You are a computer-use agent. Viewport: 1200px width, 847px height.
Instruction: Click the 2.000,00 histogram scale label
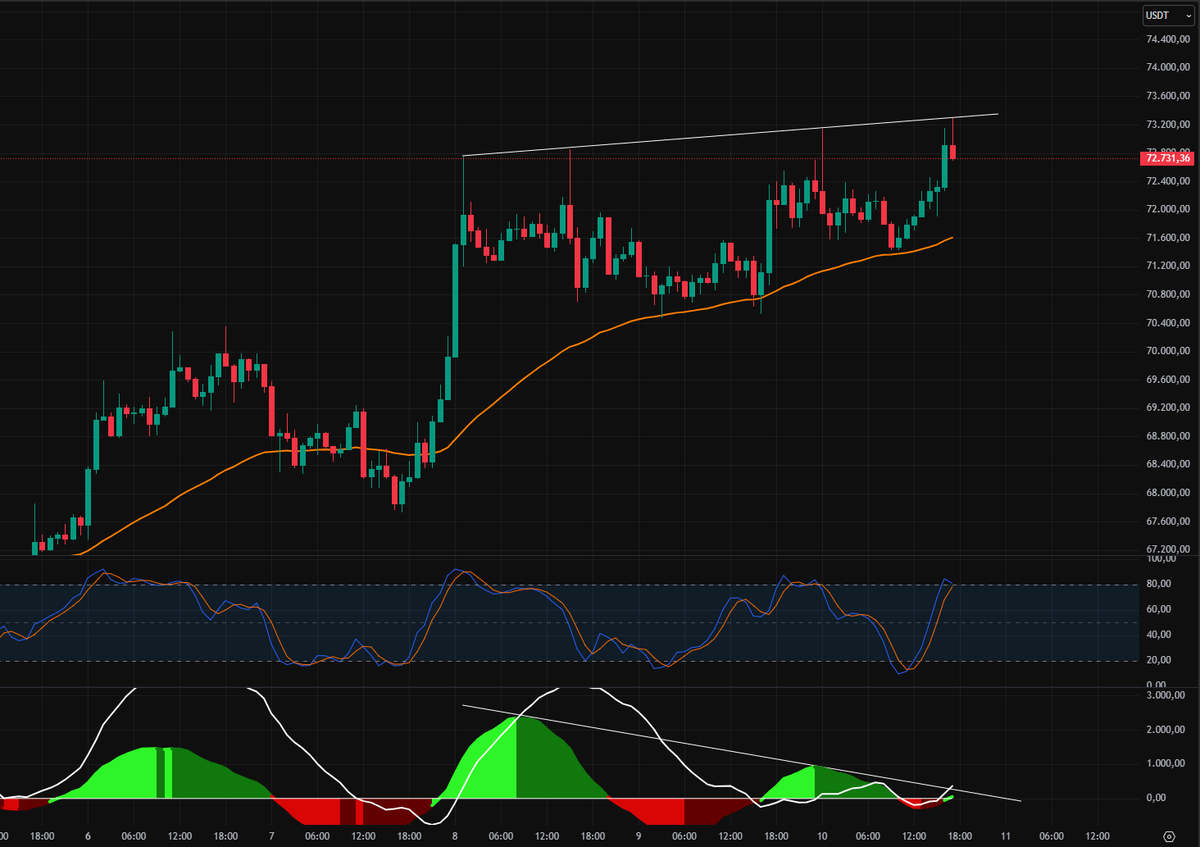click(1164, 729)
